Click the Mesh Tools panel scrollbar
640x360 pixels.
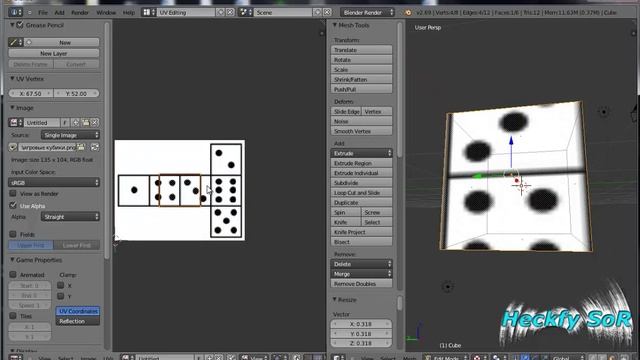click(400, 90)
